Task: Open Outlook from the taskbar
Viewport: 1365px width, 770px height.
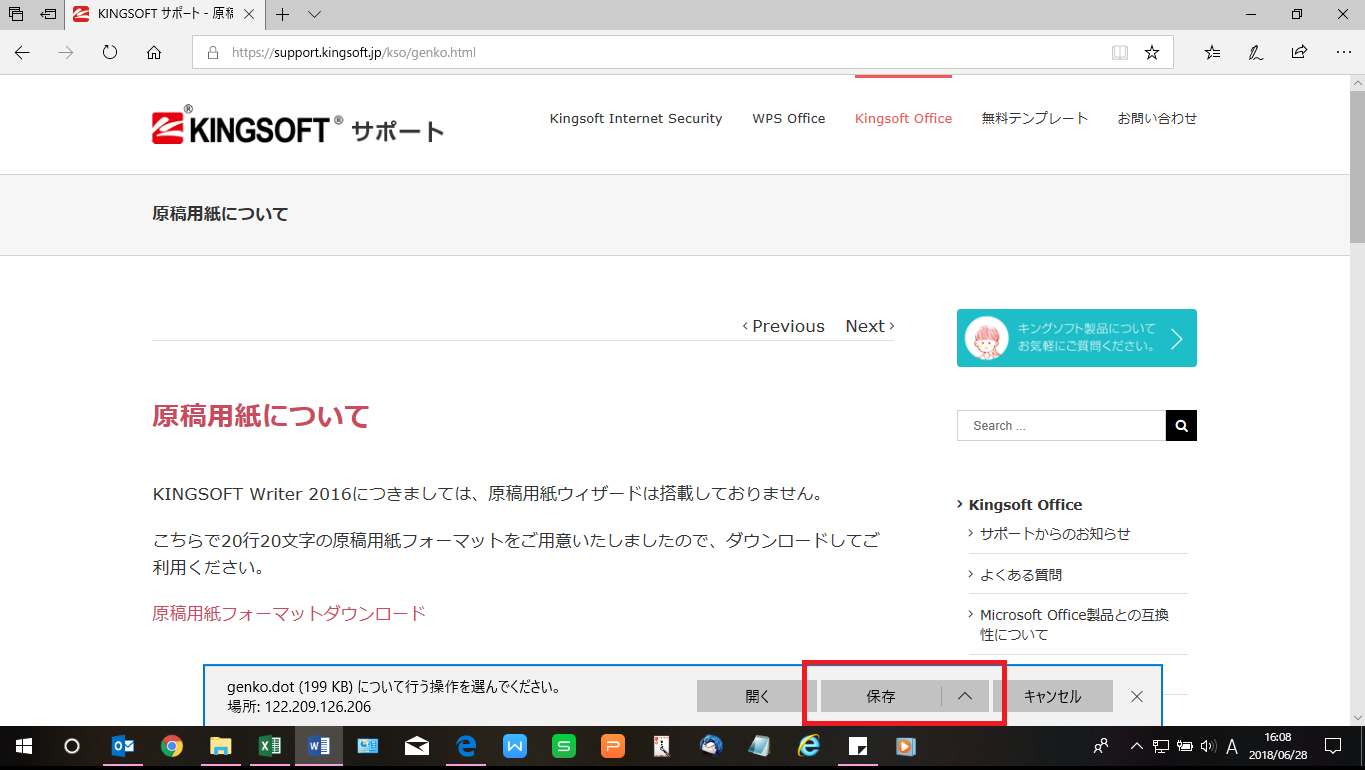Action: click(x=123, y=746)
